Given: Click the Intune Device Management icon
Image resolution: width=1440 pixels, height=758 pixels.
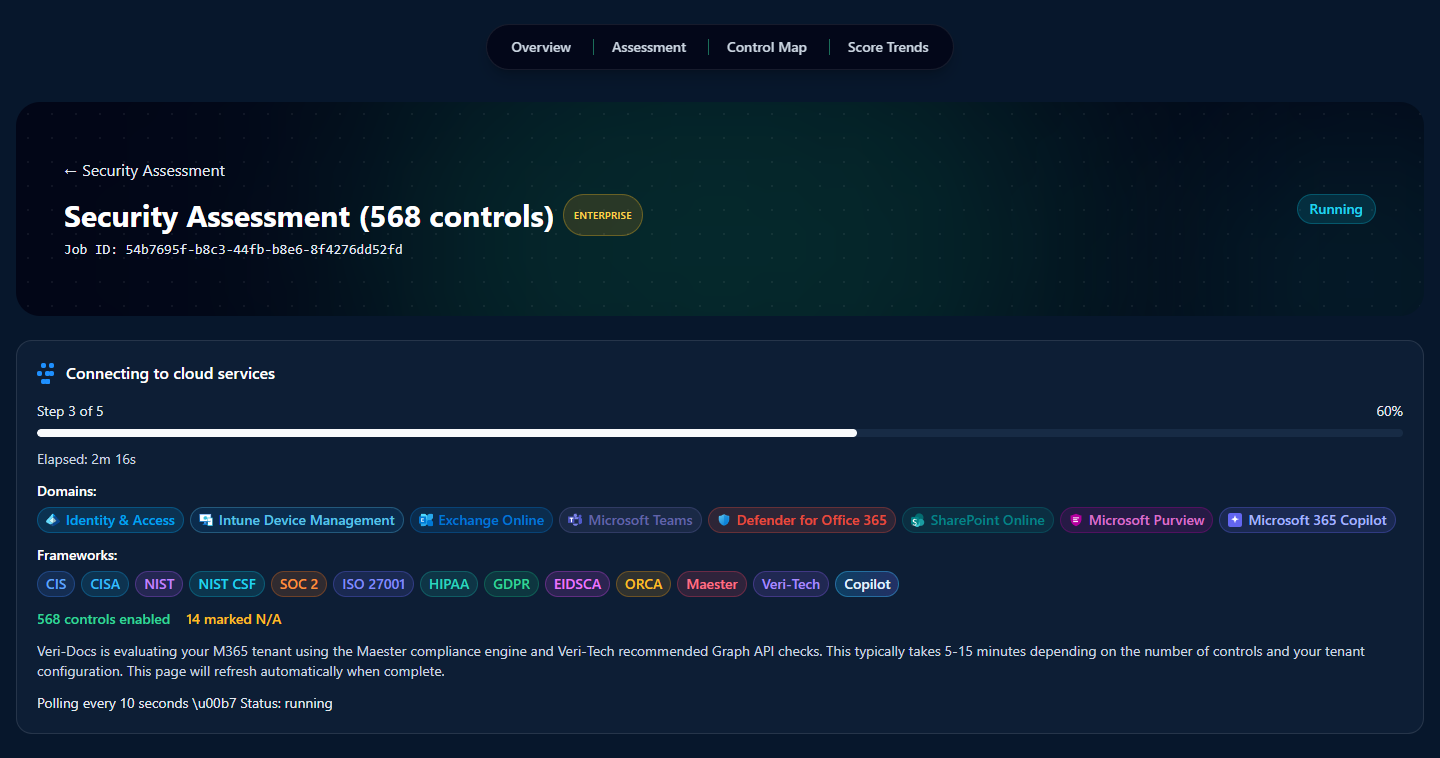Looking at the screenshot, I should (205, 520).
